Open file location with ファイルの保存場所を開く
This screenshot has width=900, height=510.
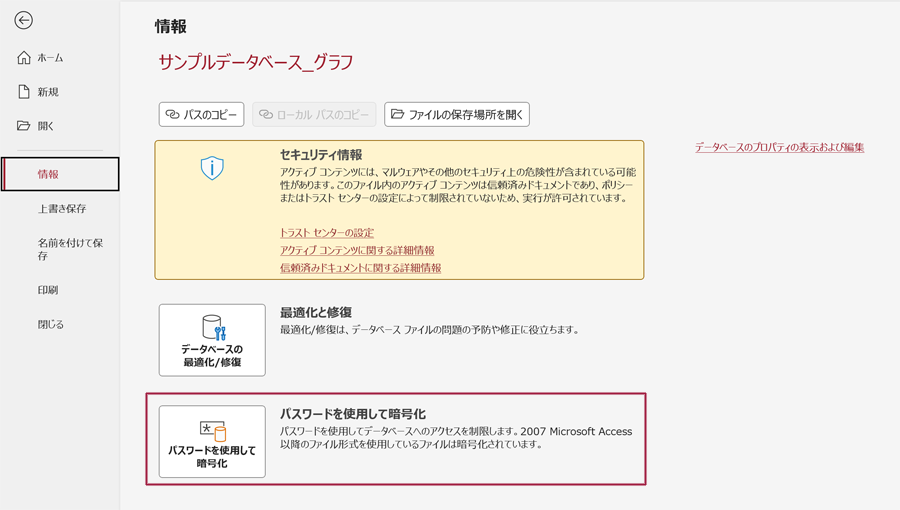point(457,115)
